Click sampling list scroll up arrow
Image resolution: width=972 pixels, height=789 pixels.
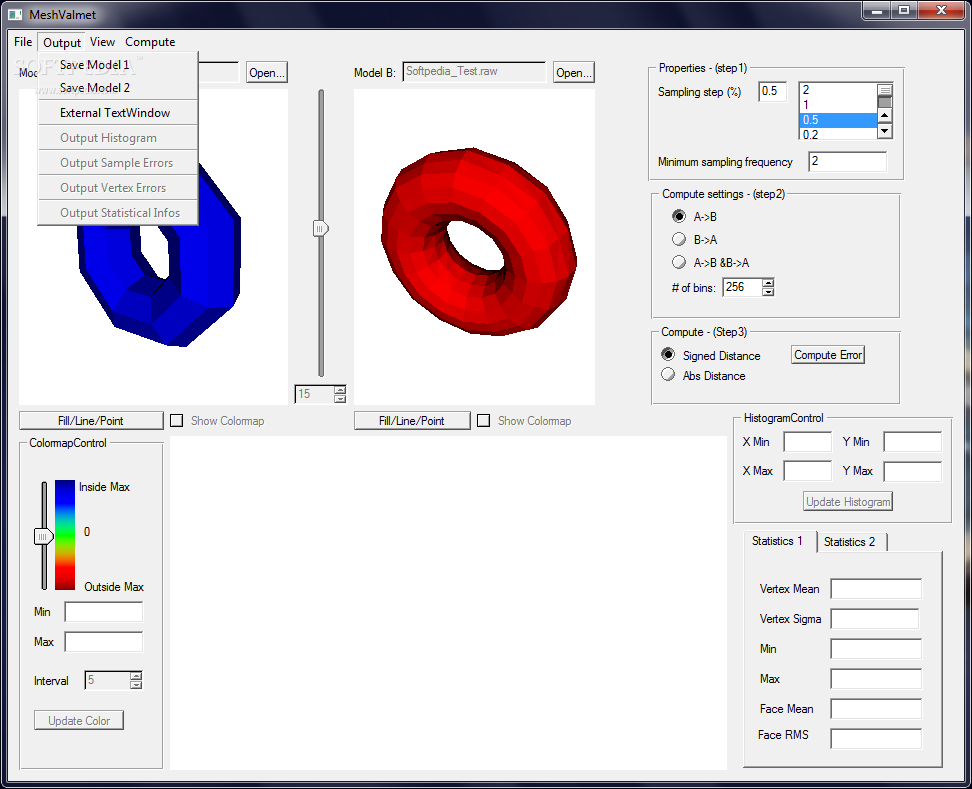point(885,116)
